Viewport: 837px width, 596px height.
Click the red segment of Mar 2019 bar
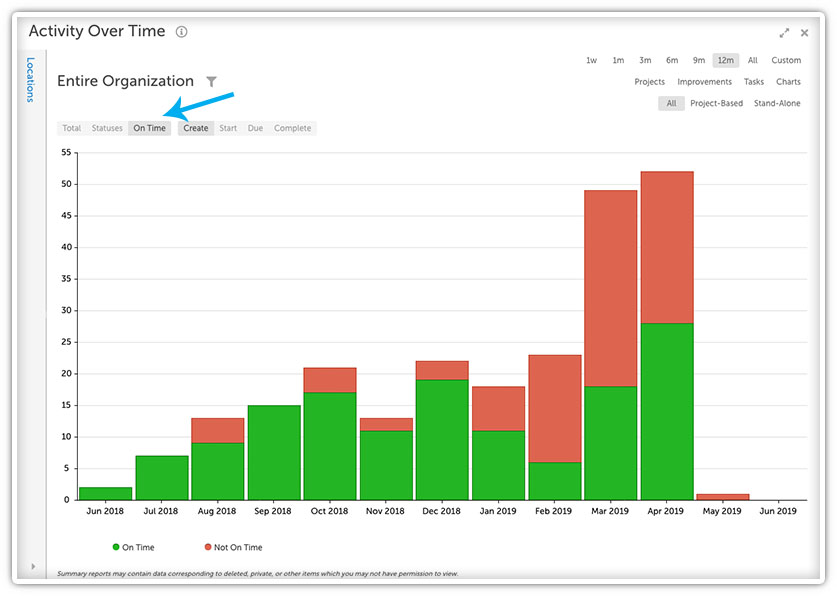point(611,288)
